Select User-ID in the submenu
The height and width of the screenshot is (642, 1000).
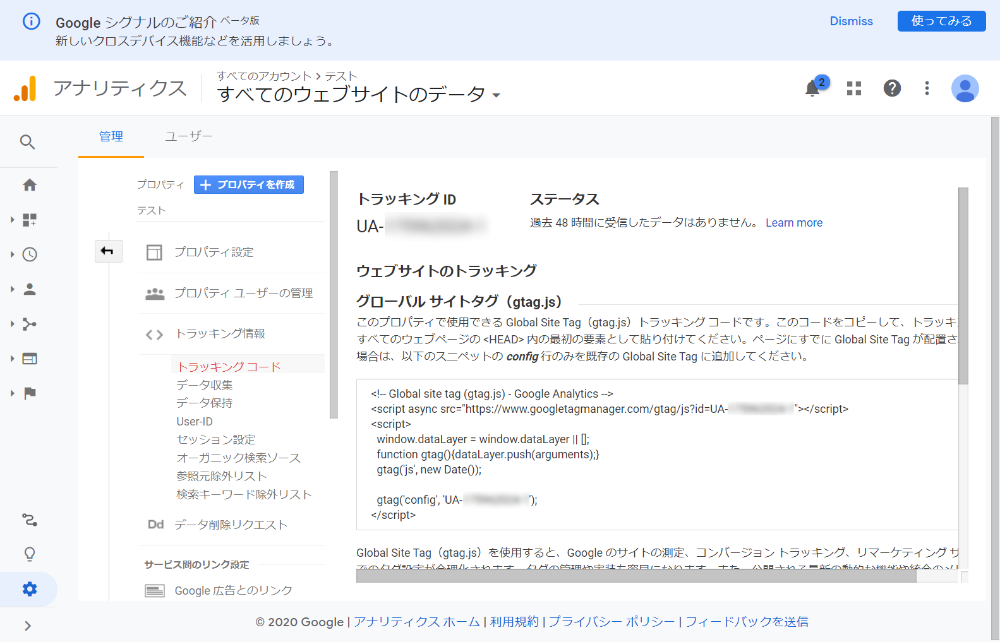pos(195,421)
